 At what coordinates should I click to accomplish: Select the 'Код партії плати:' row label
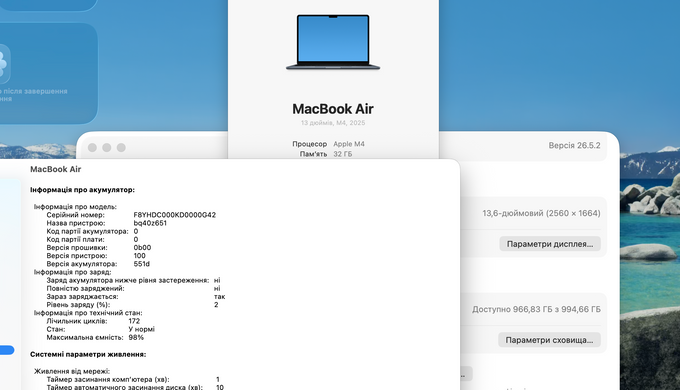[75, 239]
